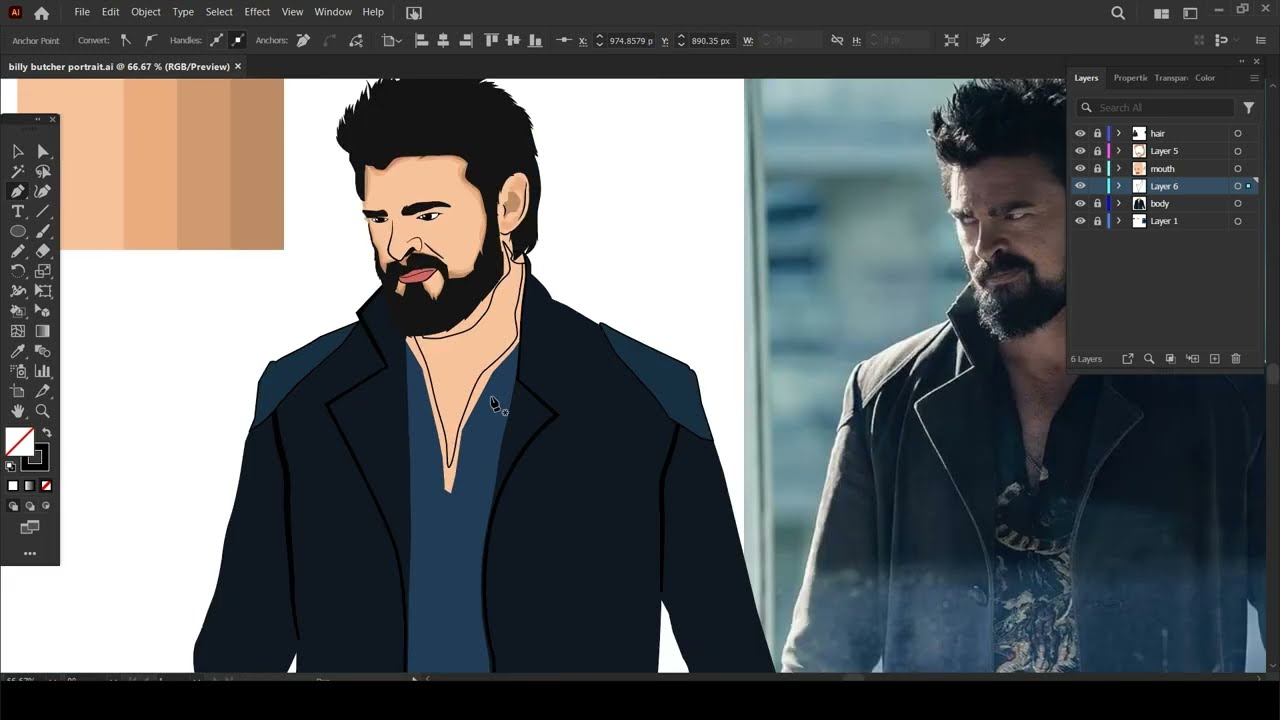Create new layer in Layers panel
This screenshot has height=720, width=1280.
coord(1214,359)
